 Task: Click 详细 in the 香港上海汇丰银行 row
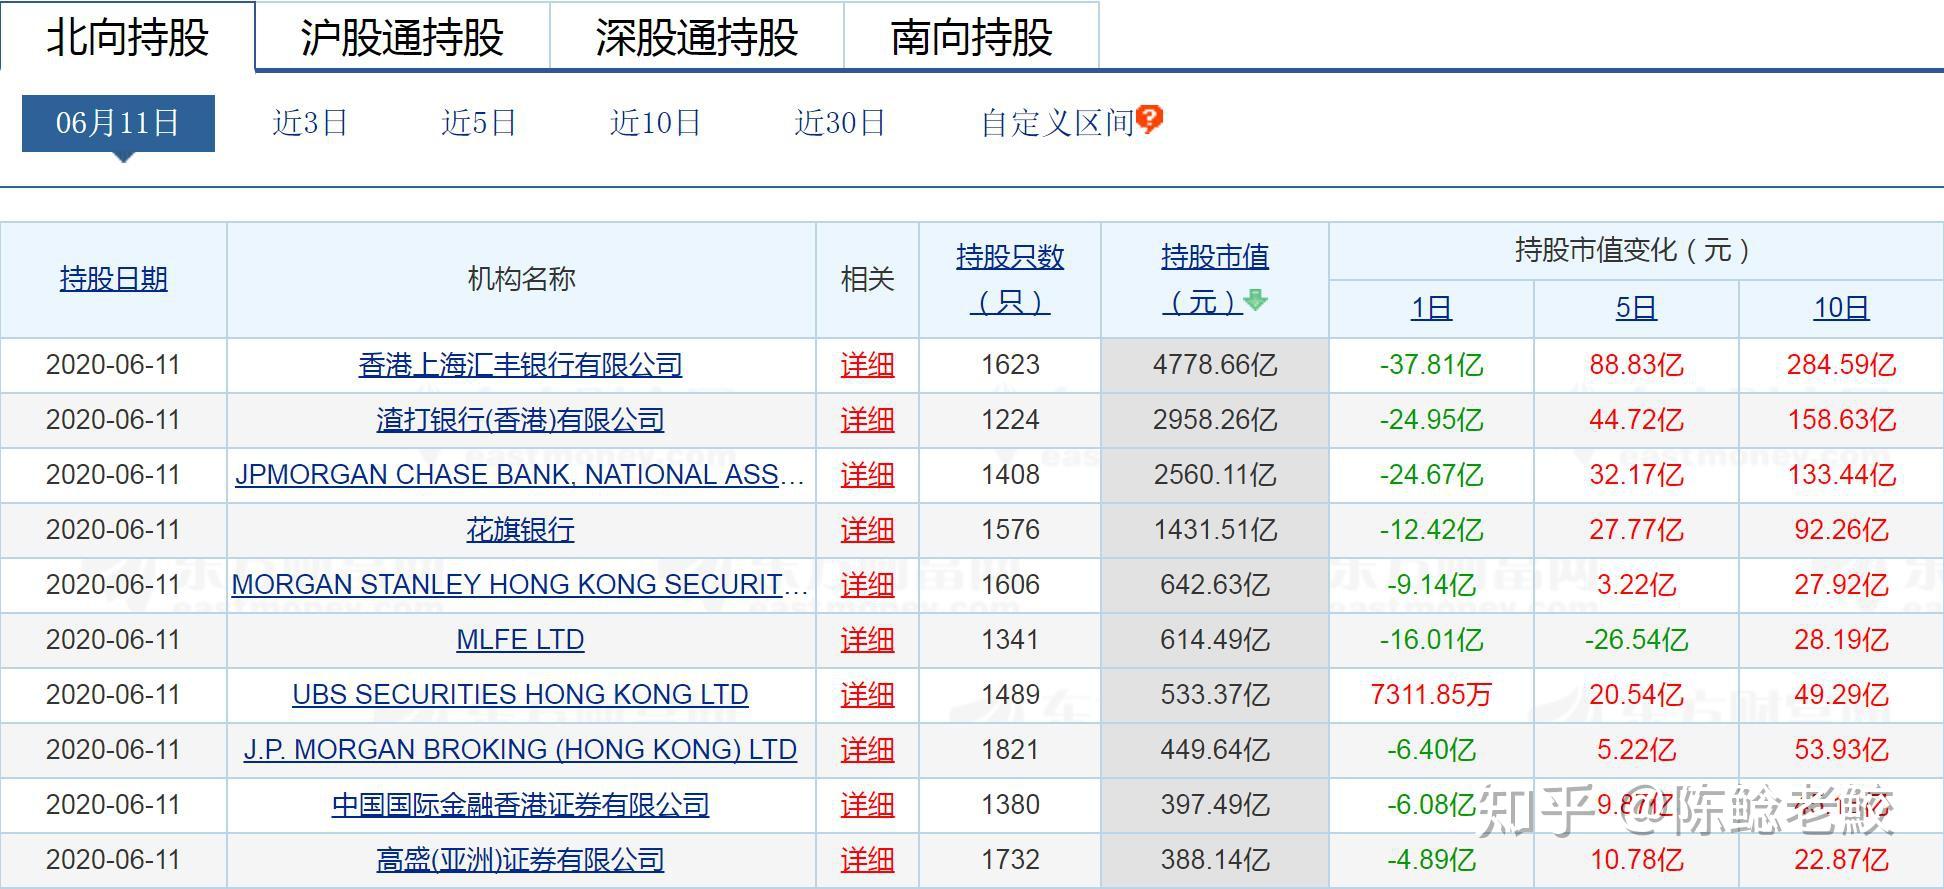point(867,365)
